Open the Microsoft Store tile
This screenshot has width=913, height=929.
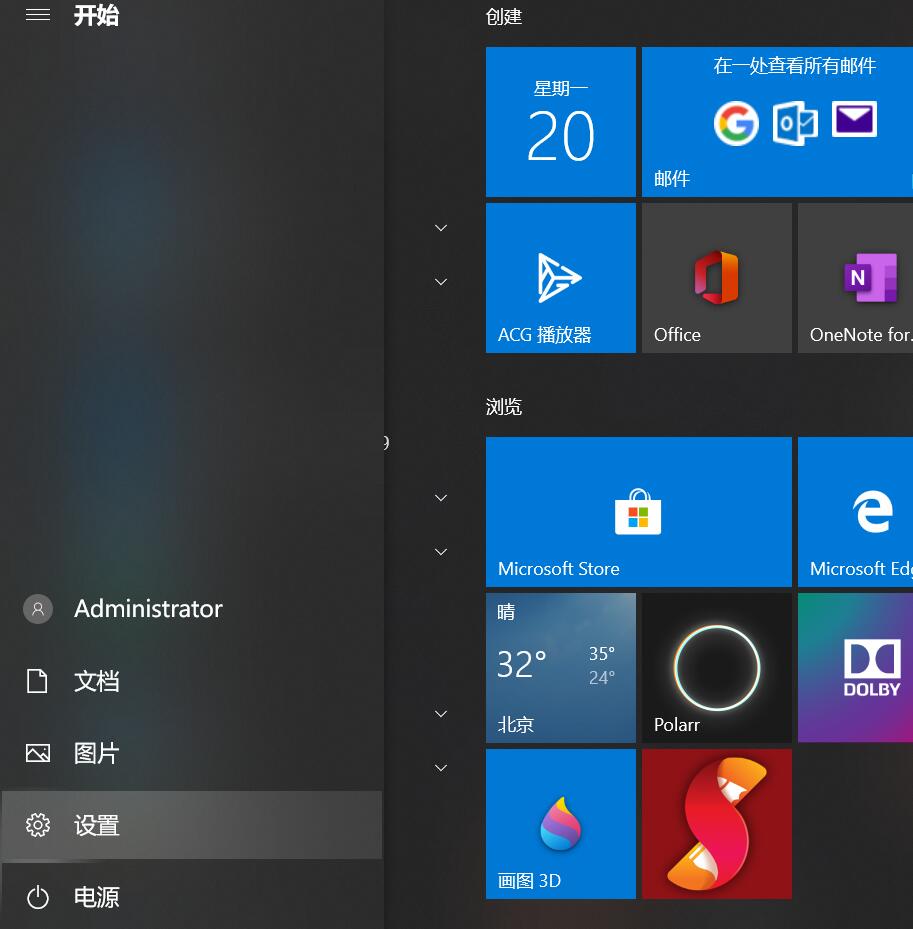pyautogui.click(x=639, y=512)
